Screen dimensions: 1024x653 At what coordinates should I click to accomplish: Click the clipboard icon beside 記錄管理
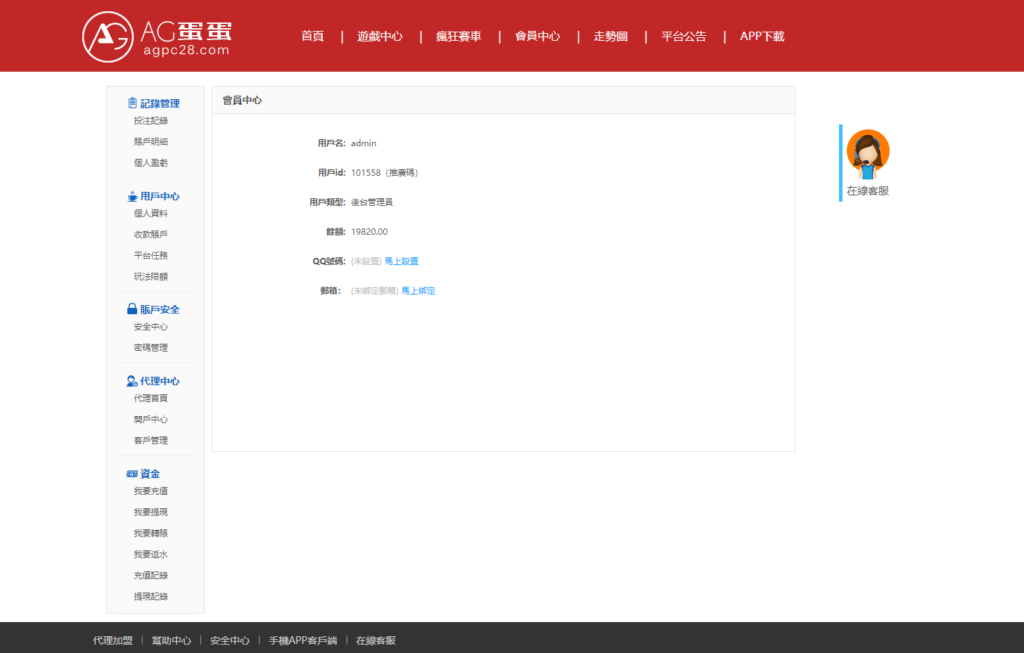(132, 103)
